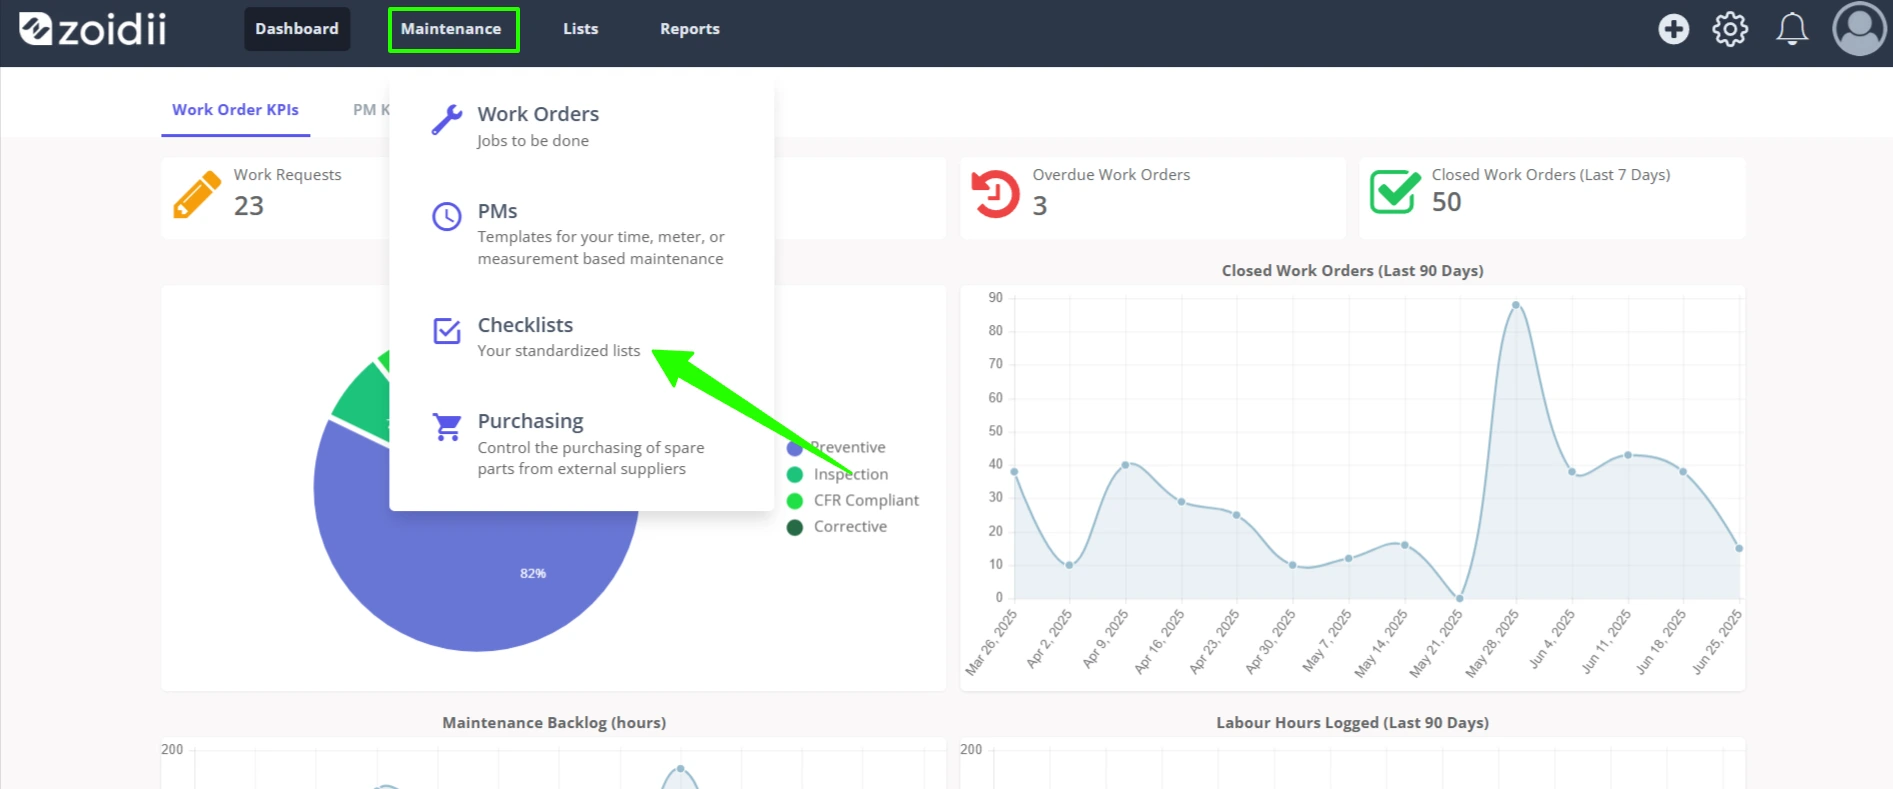Check the notifications bell icon
Image resolution: width=1893 pixels, height=789 pixels.
coord(1791,29)
